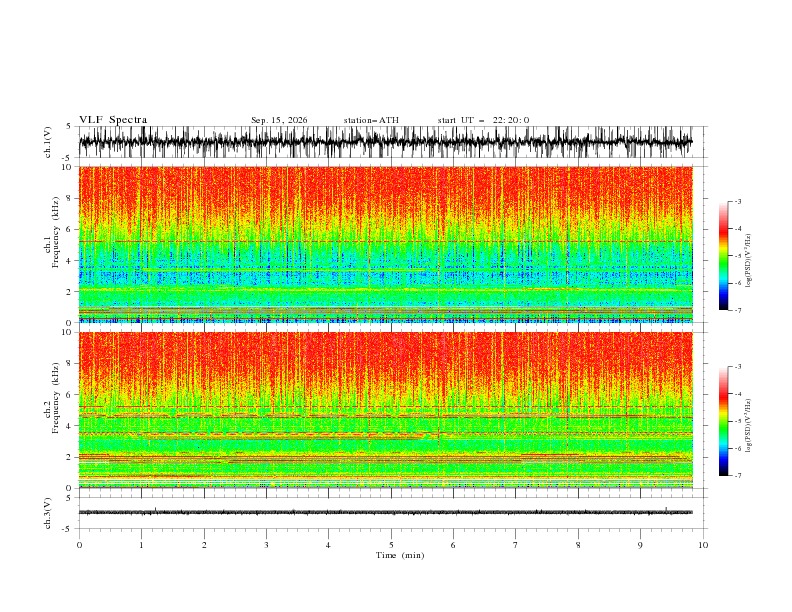Click the ch.1 spectrogram color scale bar
The image size is (792, 612).
[723, 256]
